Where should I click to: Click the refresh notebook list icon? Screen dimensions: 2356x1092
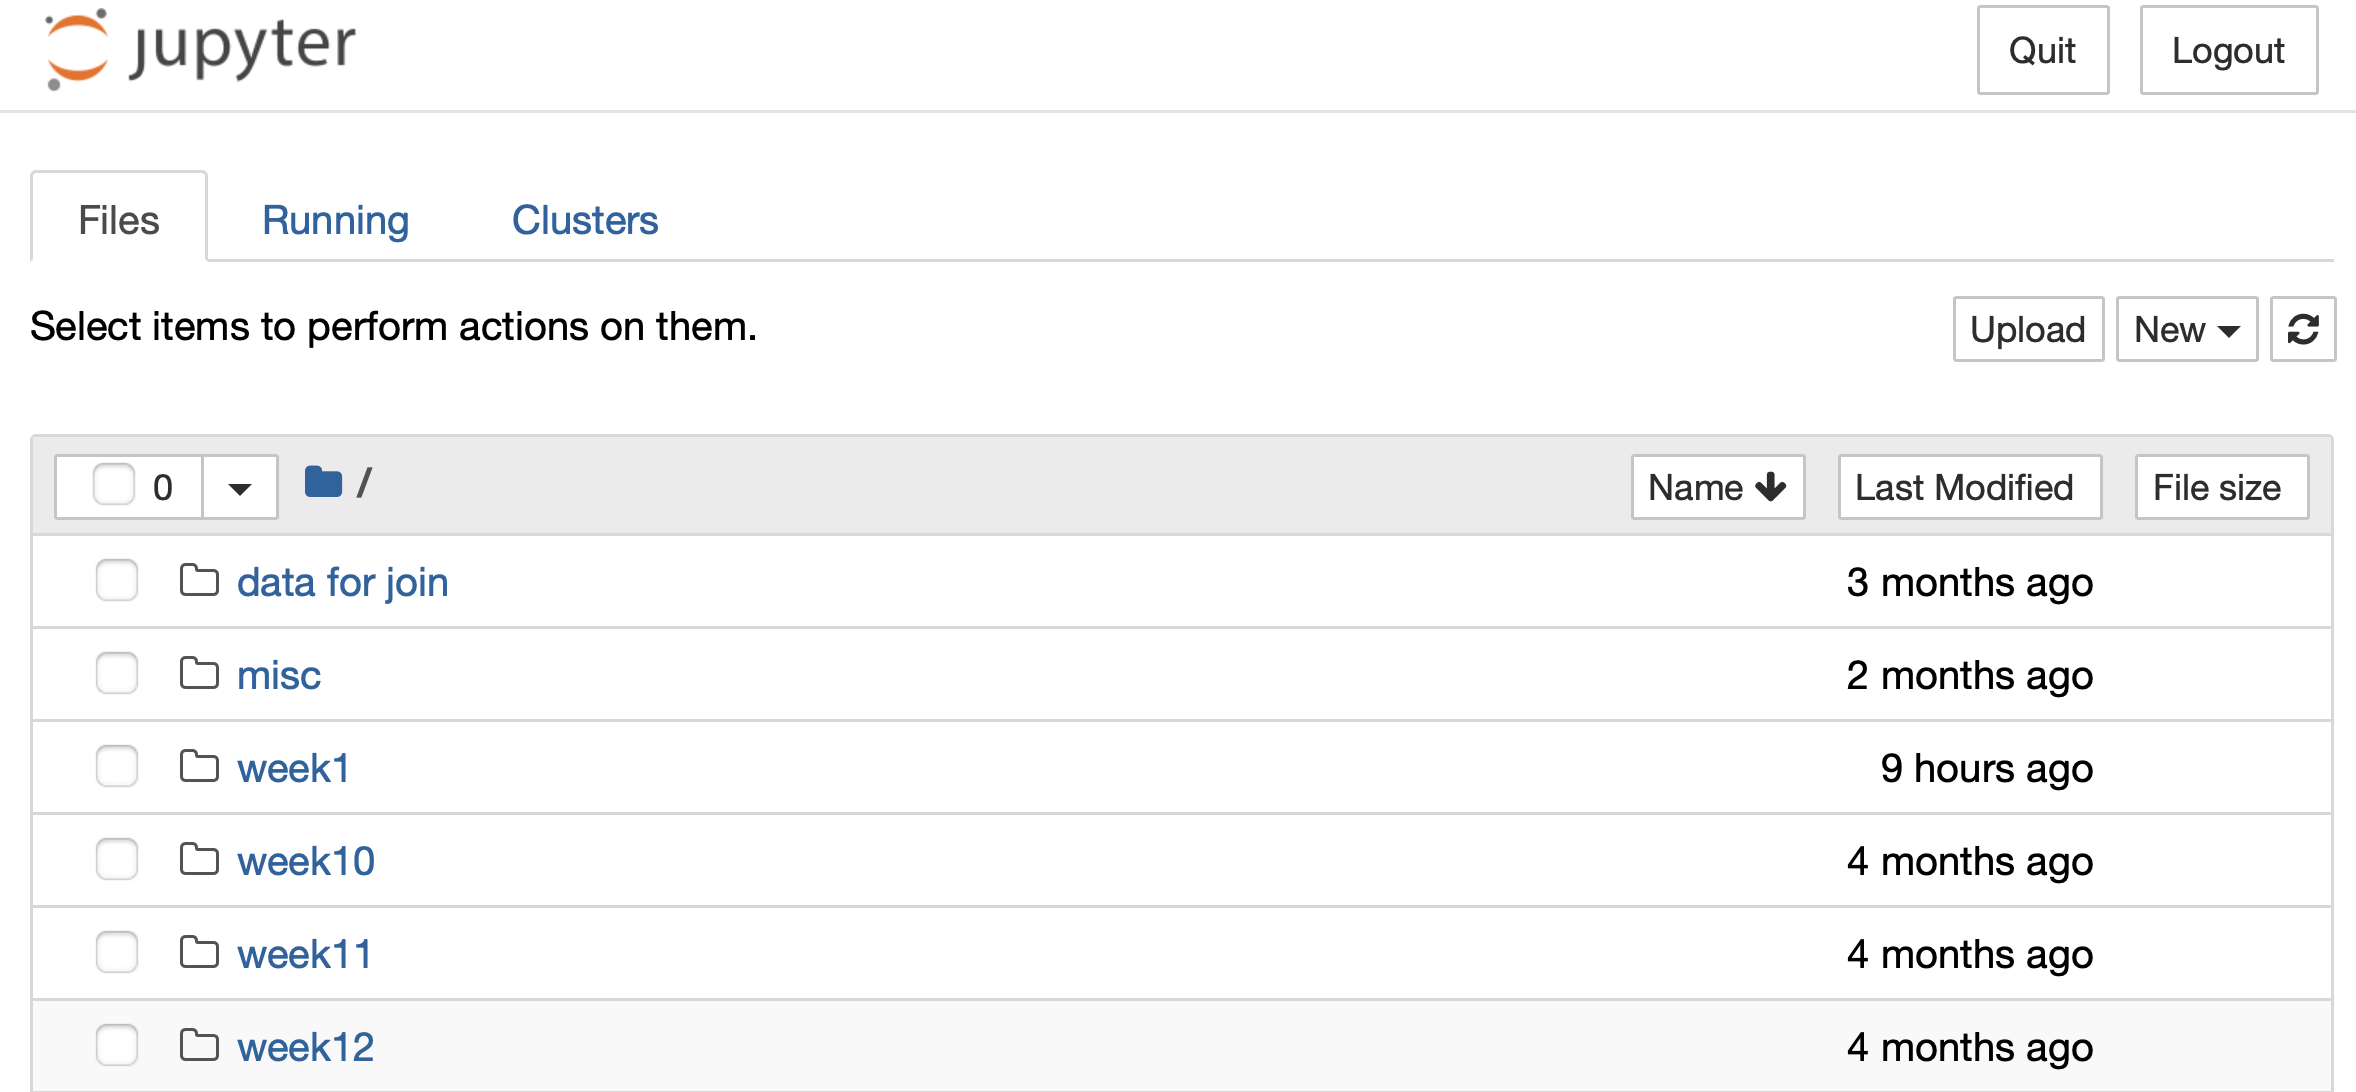pyautogui.click(x=2303, y=329)
